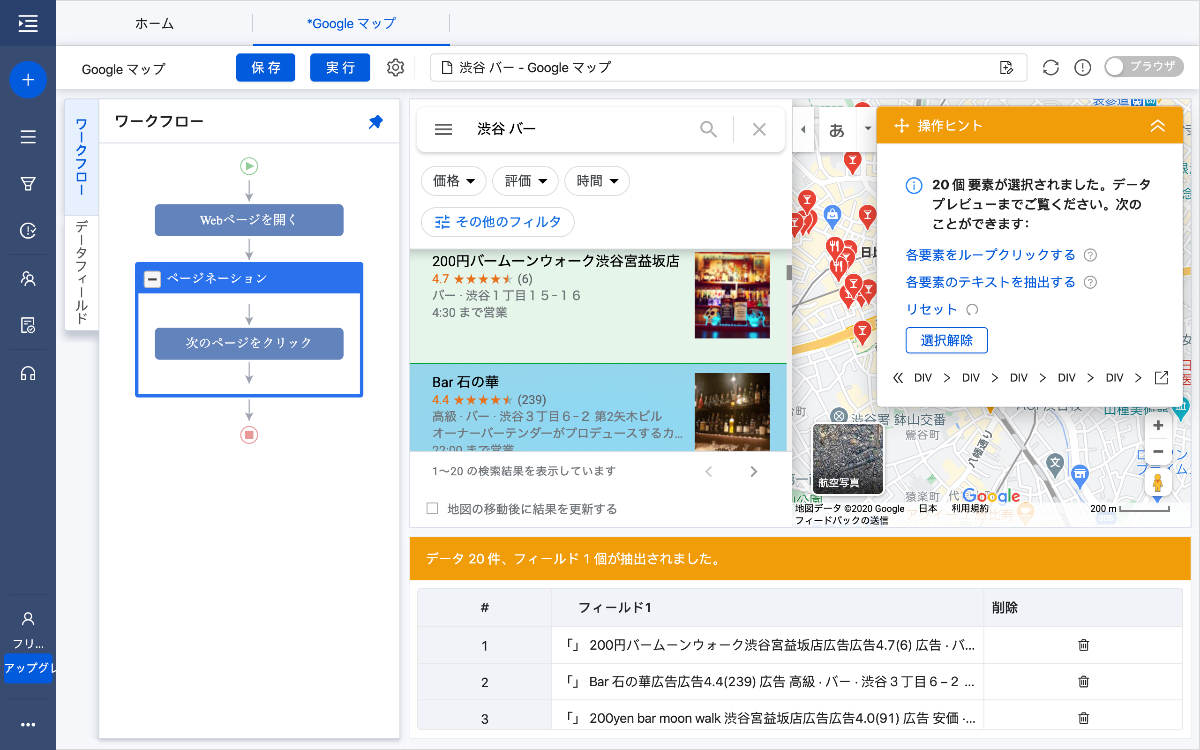Collapse the ページネーション loop box
This screenshot has height=750, width=1200.
coord(152,279)
